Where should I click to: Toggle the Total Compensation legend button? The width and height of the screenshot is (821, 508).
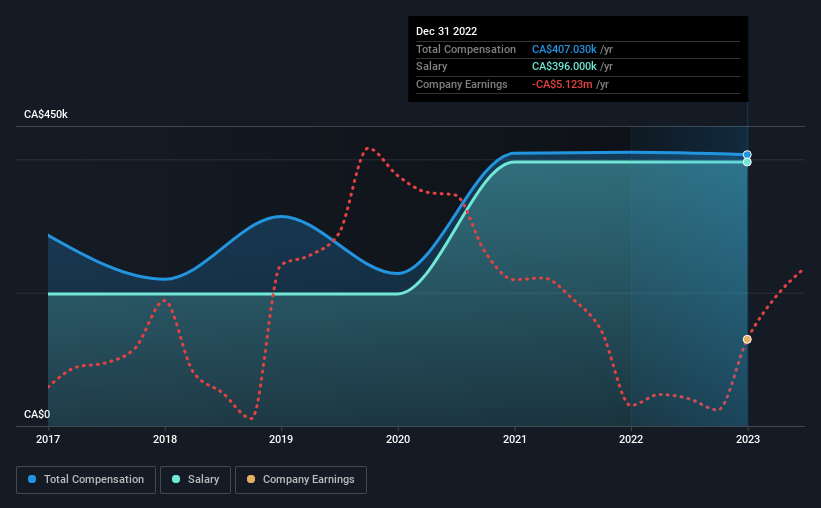[86, 480]
